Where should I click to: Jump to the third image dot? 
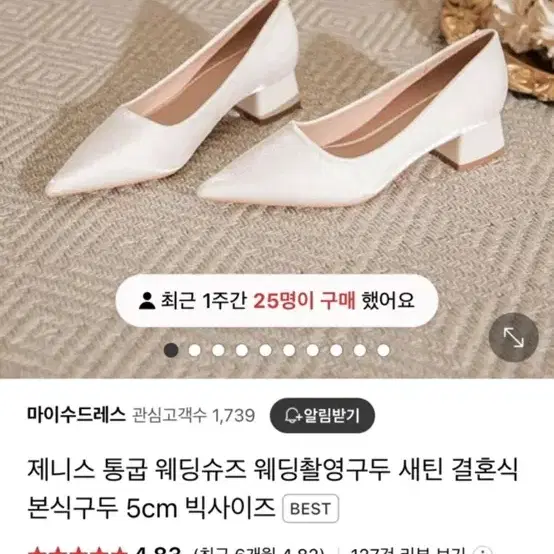[218, 350]
